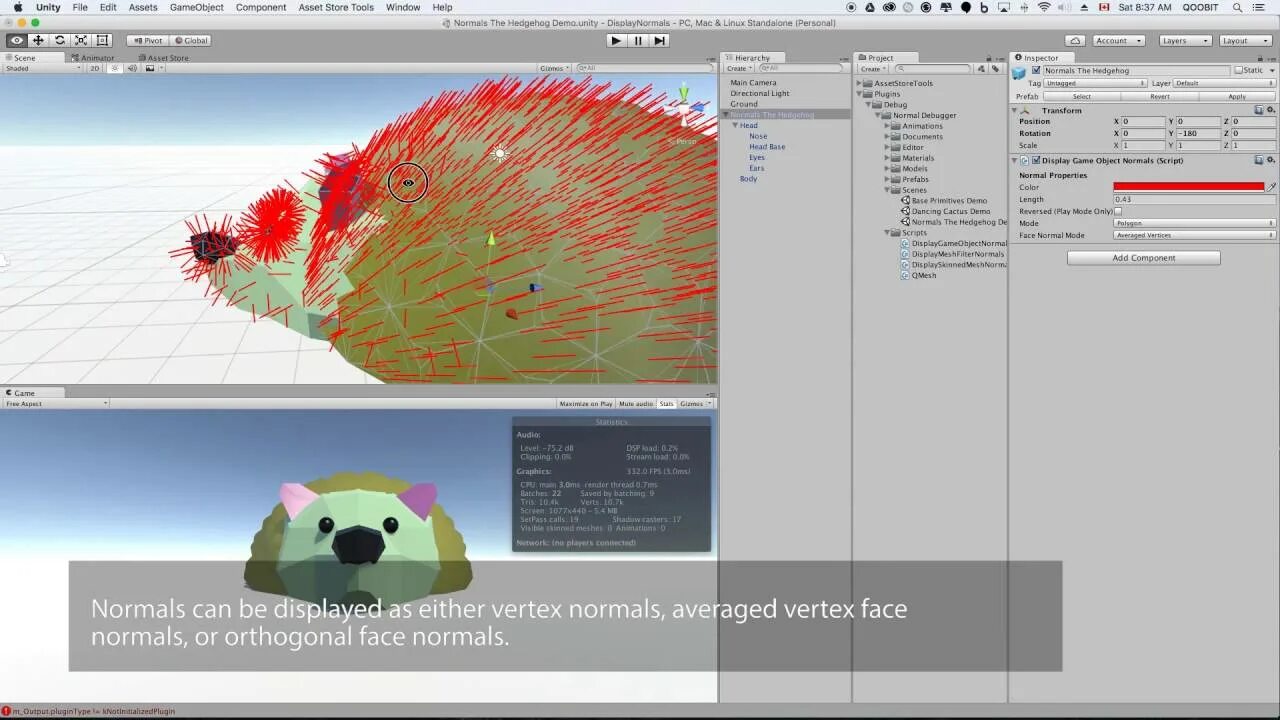The height and width of the screenshot is (720, 1280).
Task: Toggle Display Game Object Normals script enabled
Action: (x=1036, y=160)
